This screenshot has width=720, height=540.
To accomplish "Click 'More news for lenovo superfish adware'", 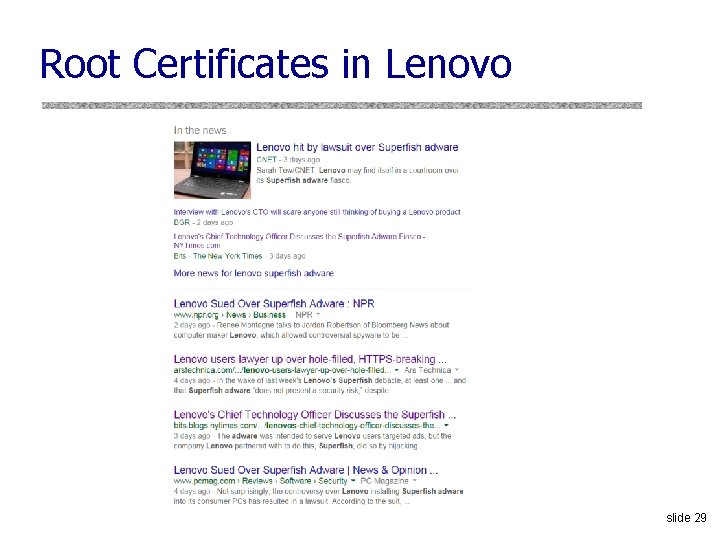I will pos(253,273).
